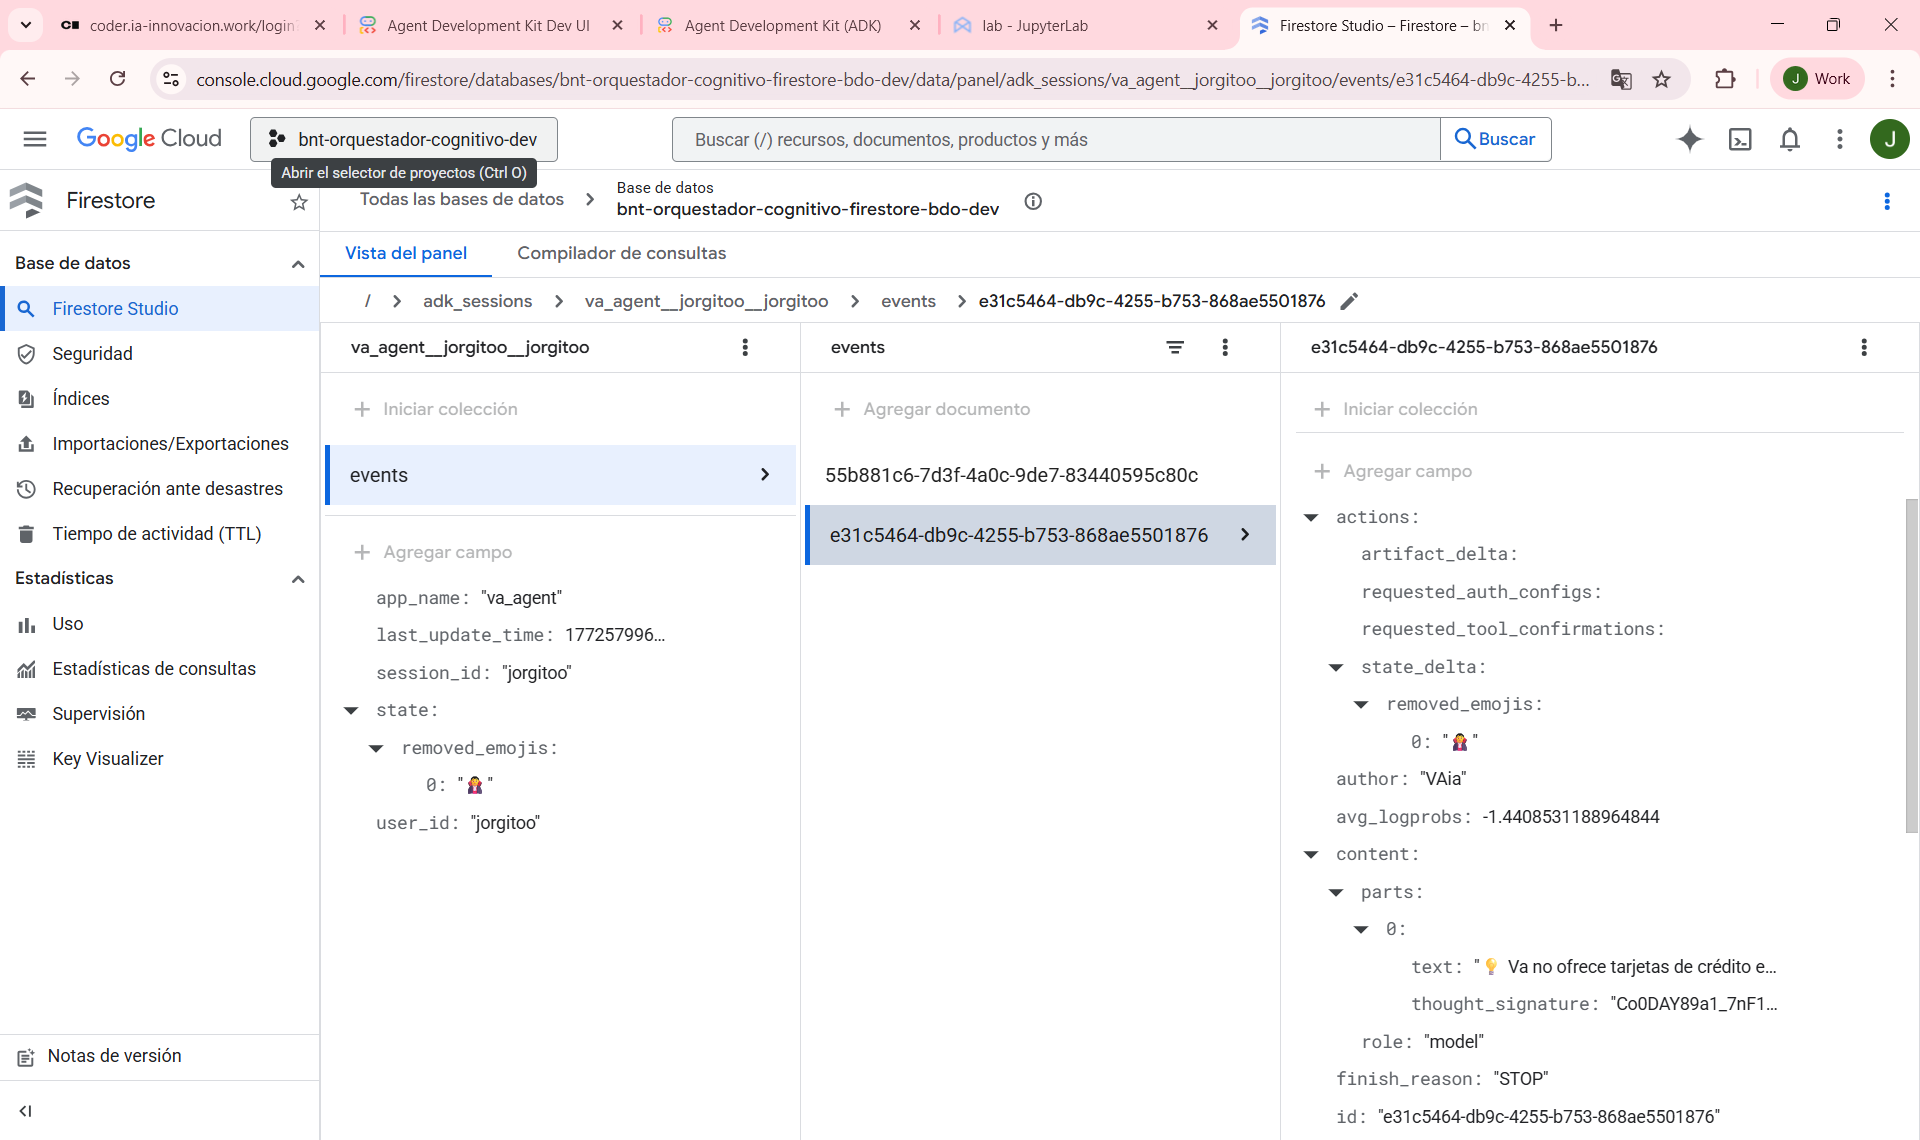Image resolution: width=1920 pixels, height=1140 pixels.
Task: Edit document path pencil icon
Action: [1349, 301]
